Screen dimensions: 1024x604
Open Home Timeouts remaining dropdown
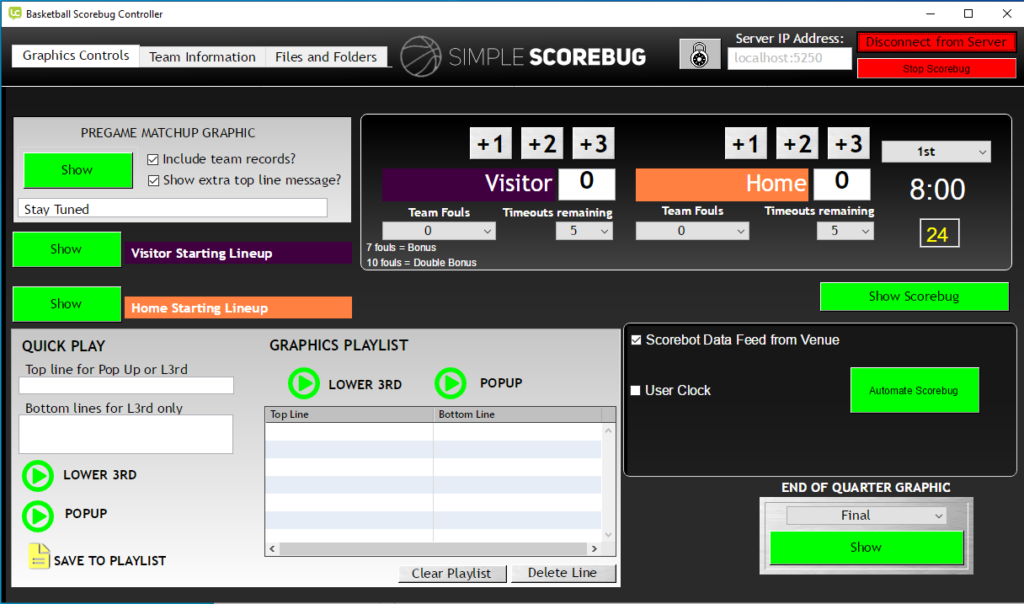(845, 230)
